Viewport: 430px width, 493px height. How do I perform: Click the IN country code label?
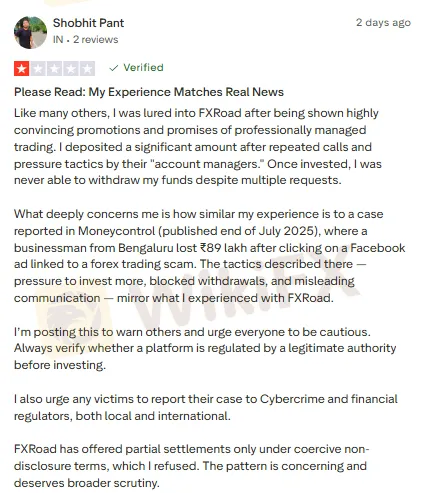(x=58, y=40)
